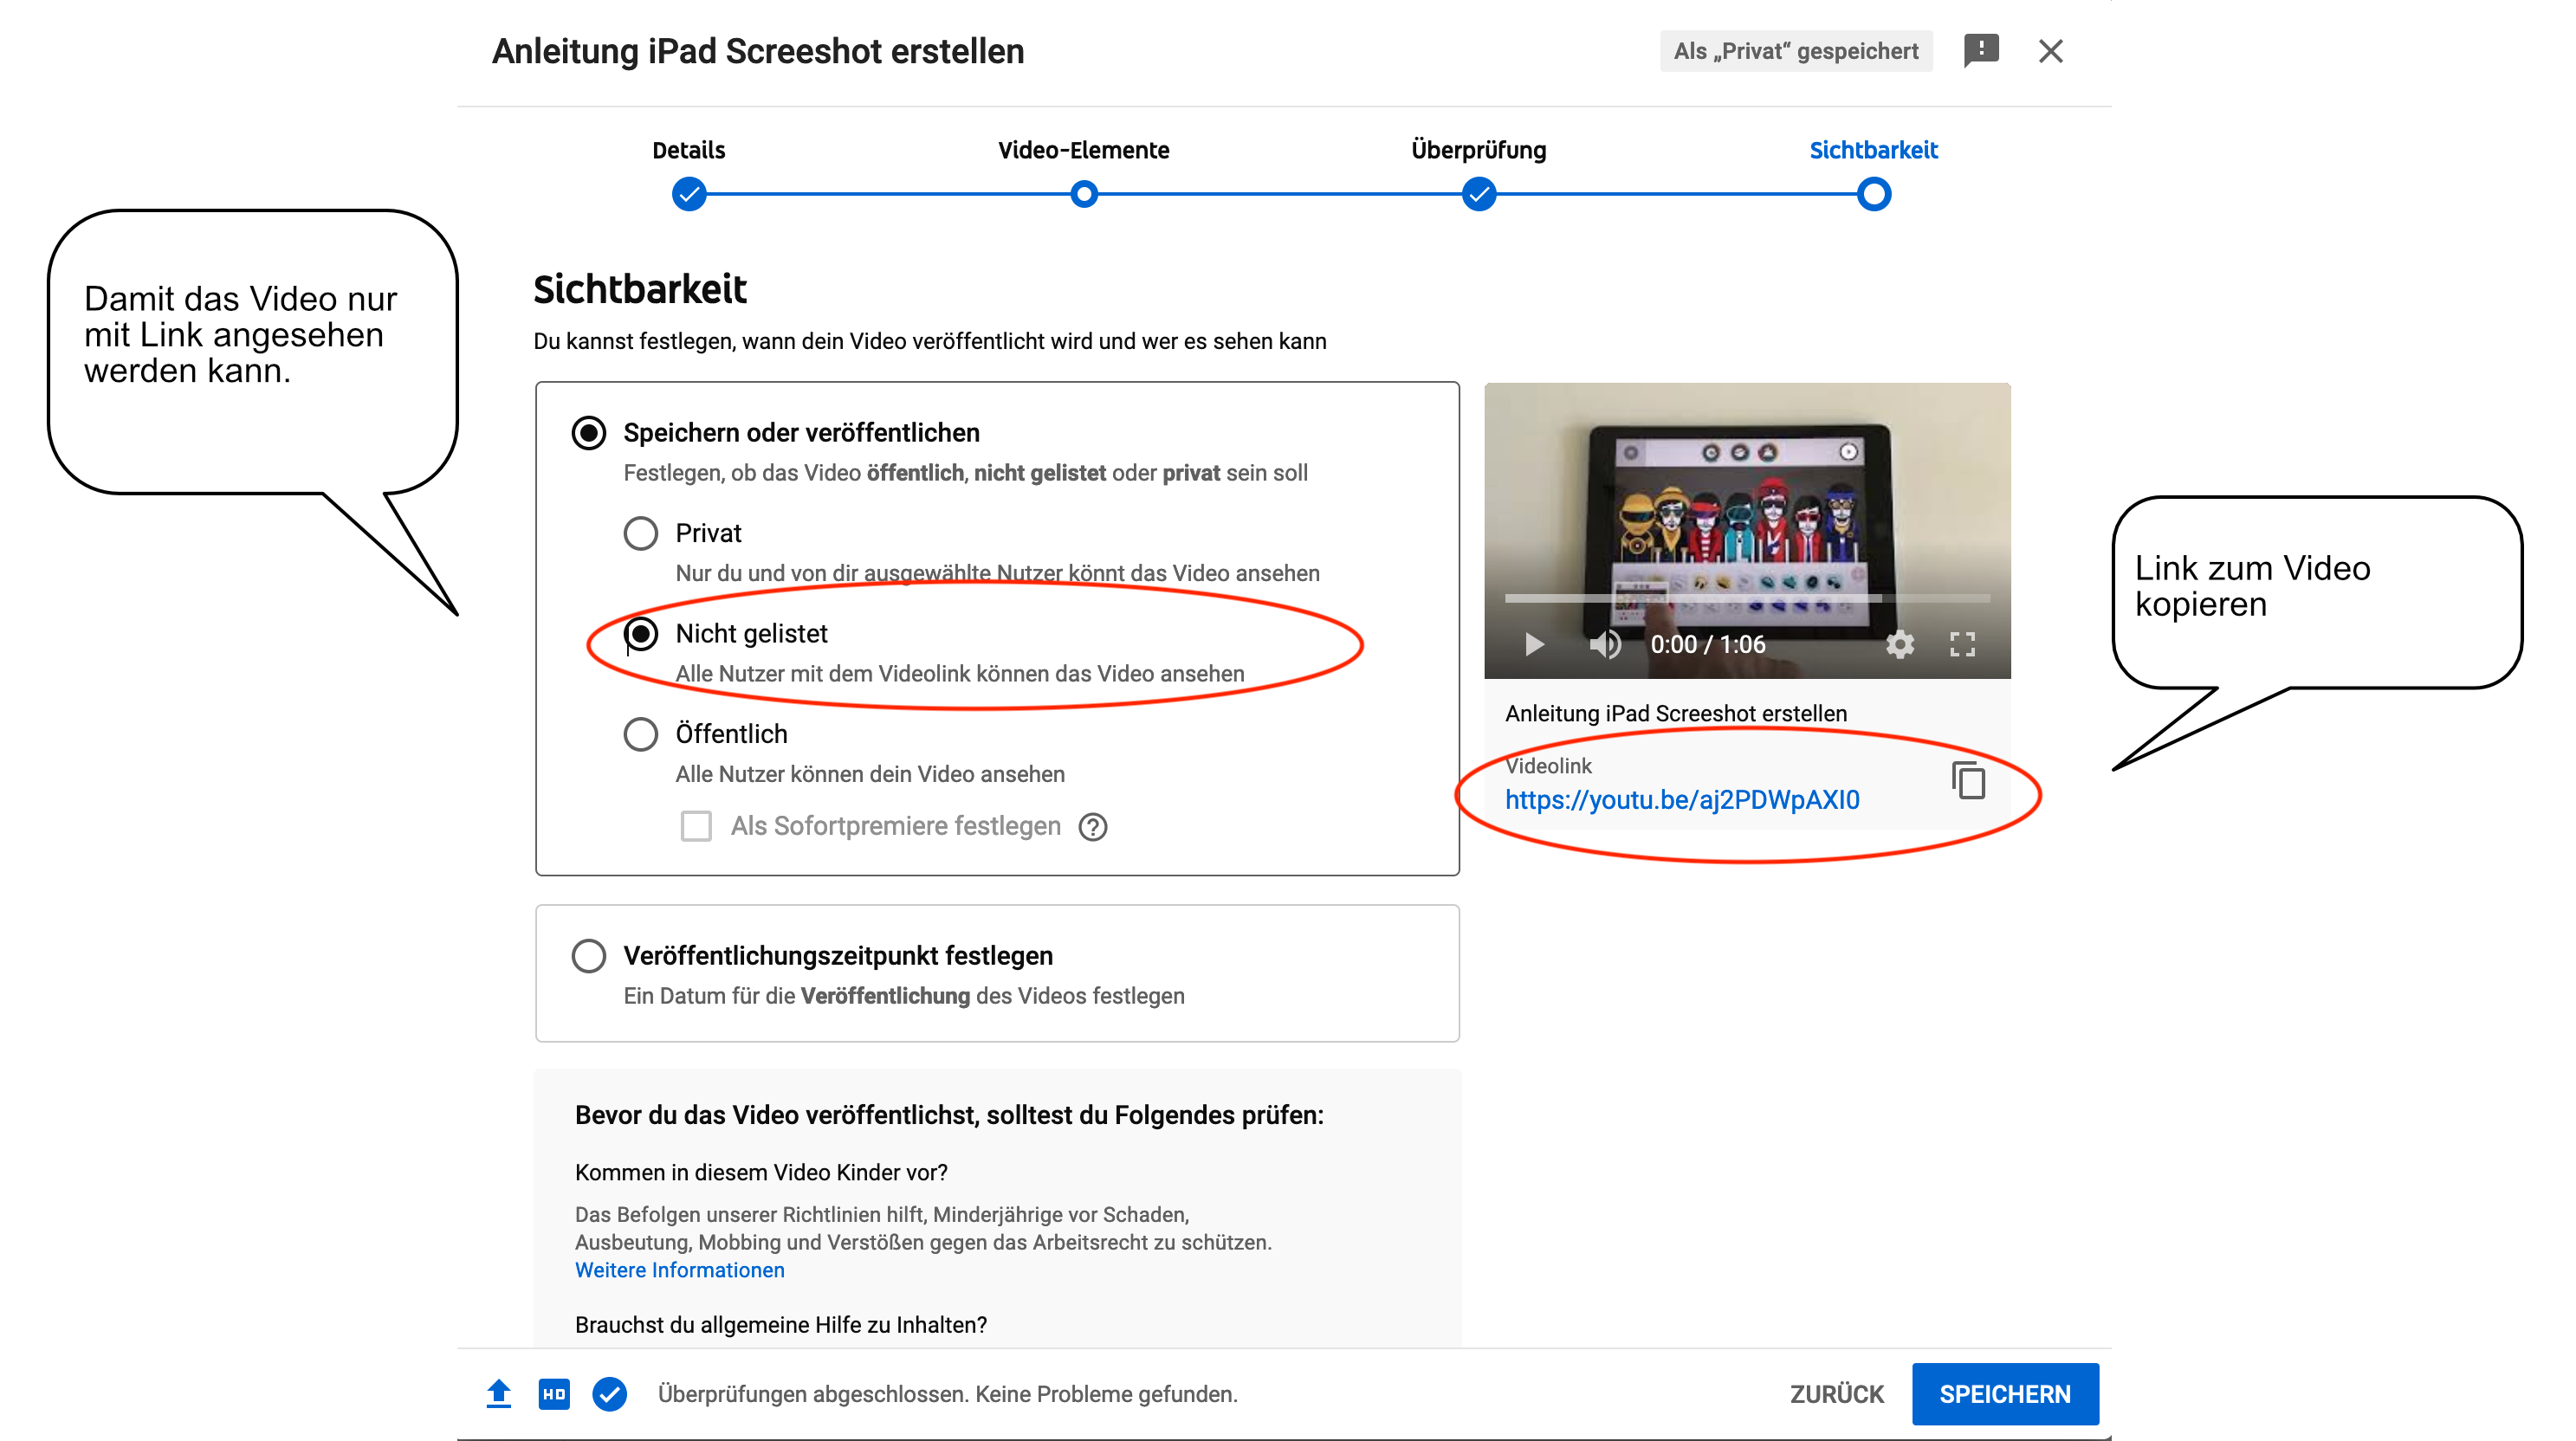Mute the video preview volume
The image size is (2576, 1441).
(x=1604, y=645)
